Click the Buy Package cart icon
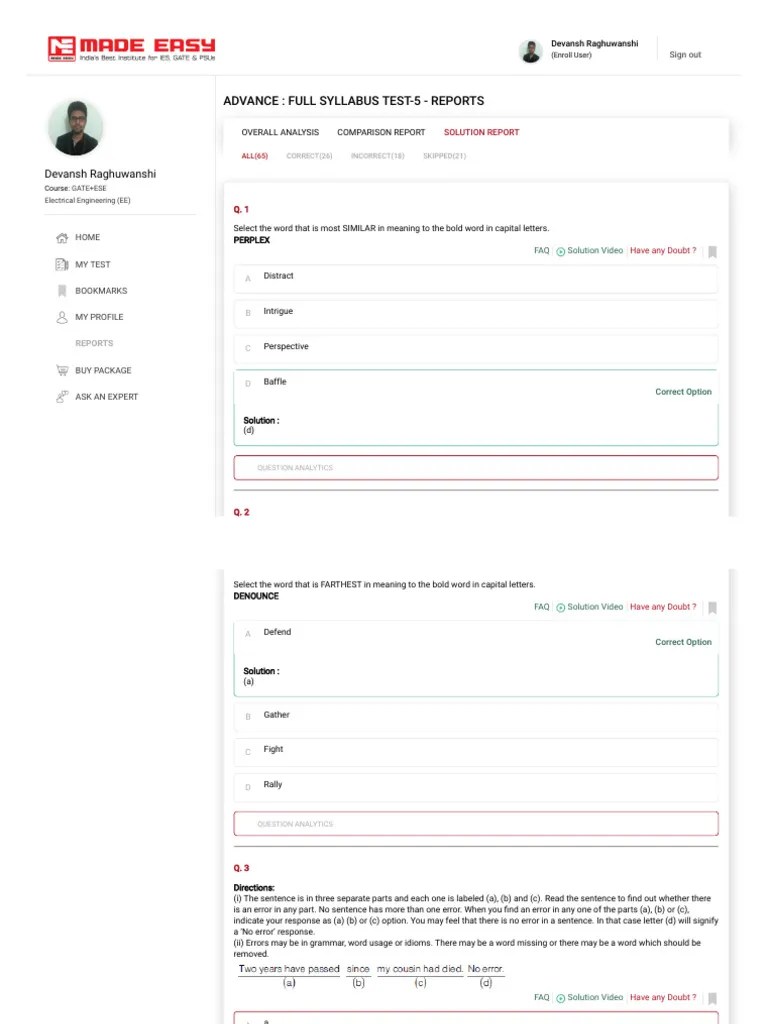This screenshot has height=1024, width=768. tap(62, 370)
